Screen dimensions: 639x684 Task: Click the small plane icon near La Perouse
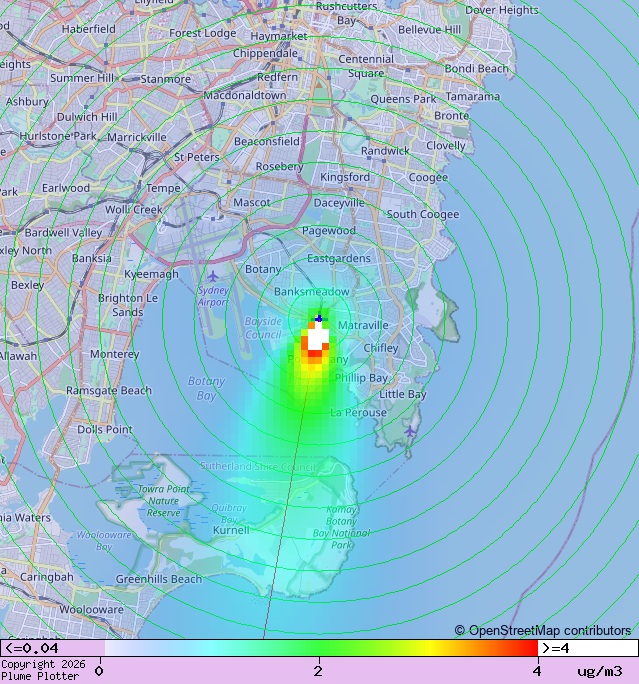(x=412, y=431)
